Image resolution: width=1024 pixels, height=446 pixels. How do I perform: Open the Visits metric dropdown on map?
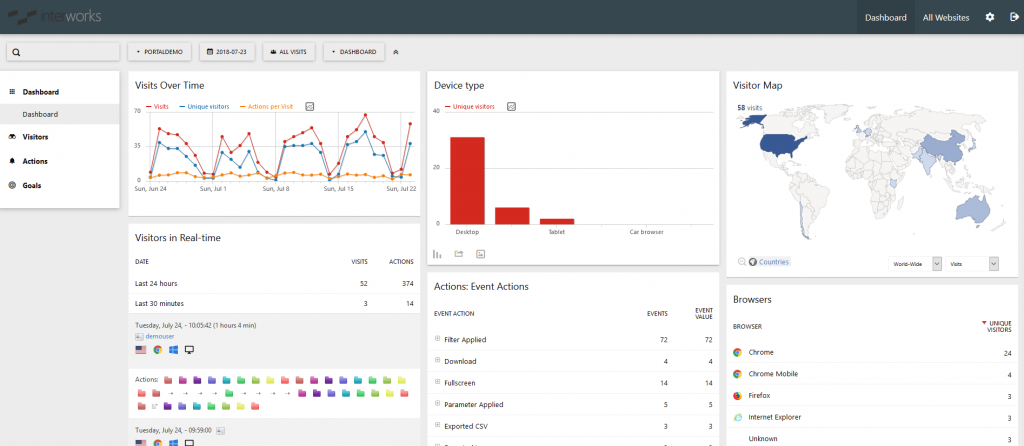tap(972, 263)
